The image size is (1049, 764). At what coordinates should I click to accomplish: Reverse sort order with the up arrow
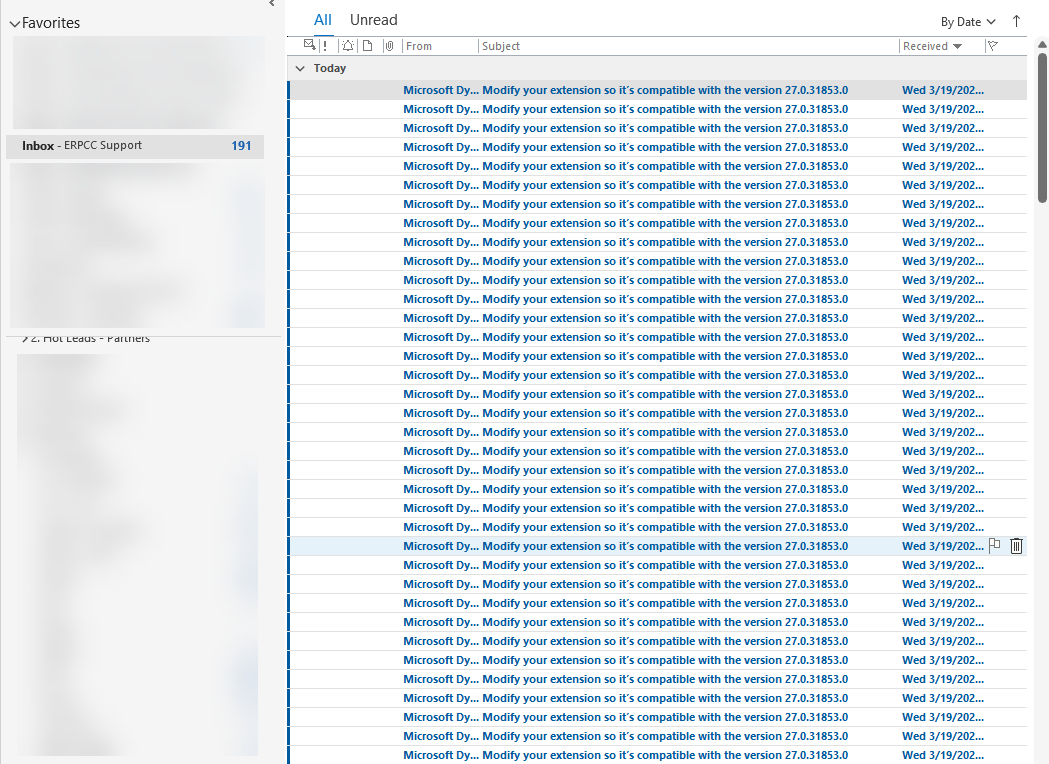click(1016, 21)
